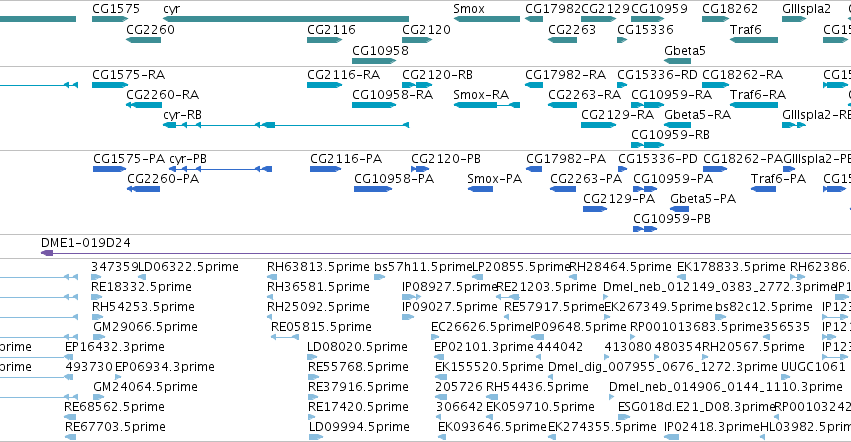Image resolution: width=851 pixels, height=442 pixels.
Task: Select the CG2120 gene glyph
Action: (417, 40)
